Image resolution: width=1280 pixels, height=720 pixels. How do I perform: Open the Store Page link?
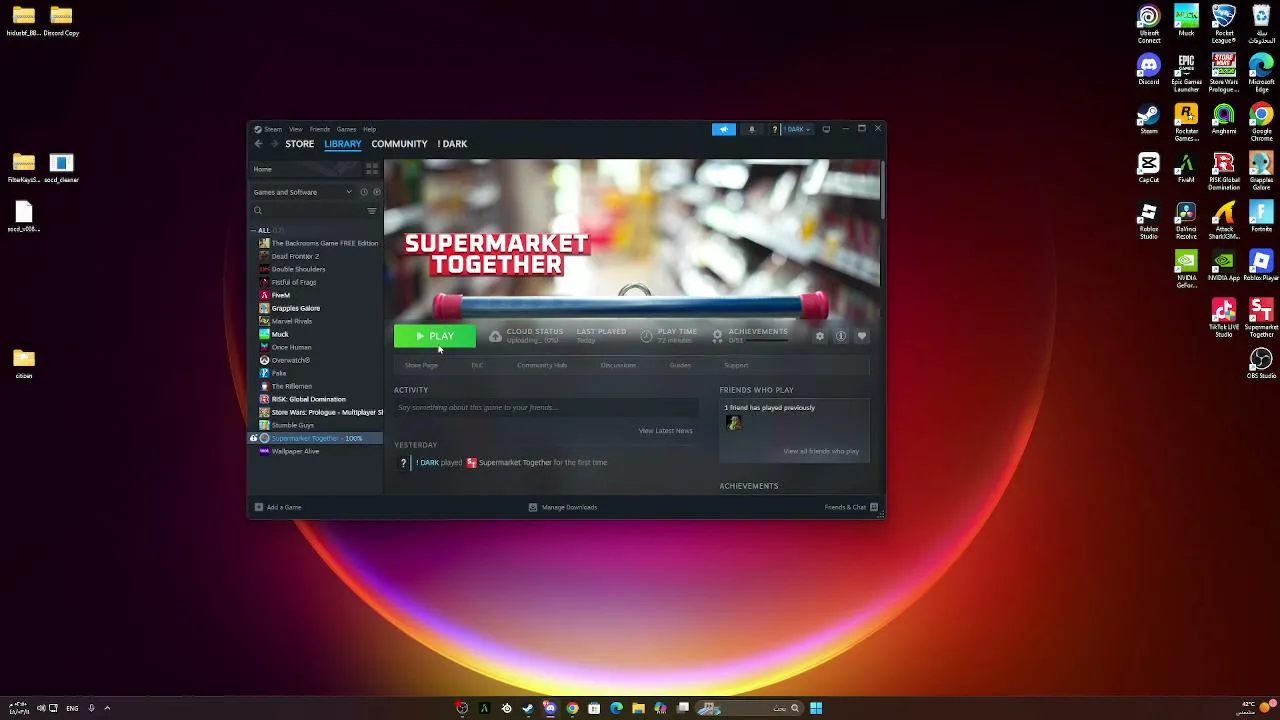(421, 365)
